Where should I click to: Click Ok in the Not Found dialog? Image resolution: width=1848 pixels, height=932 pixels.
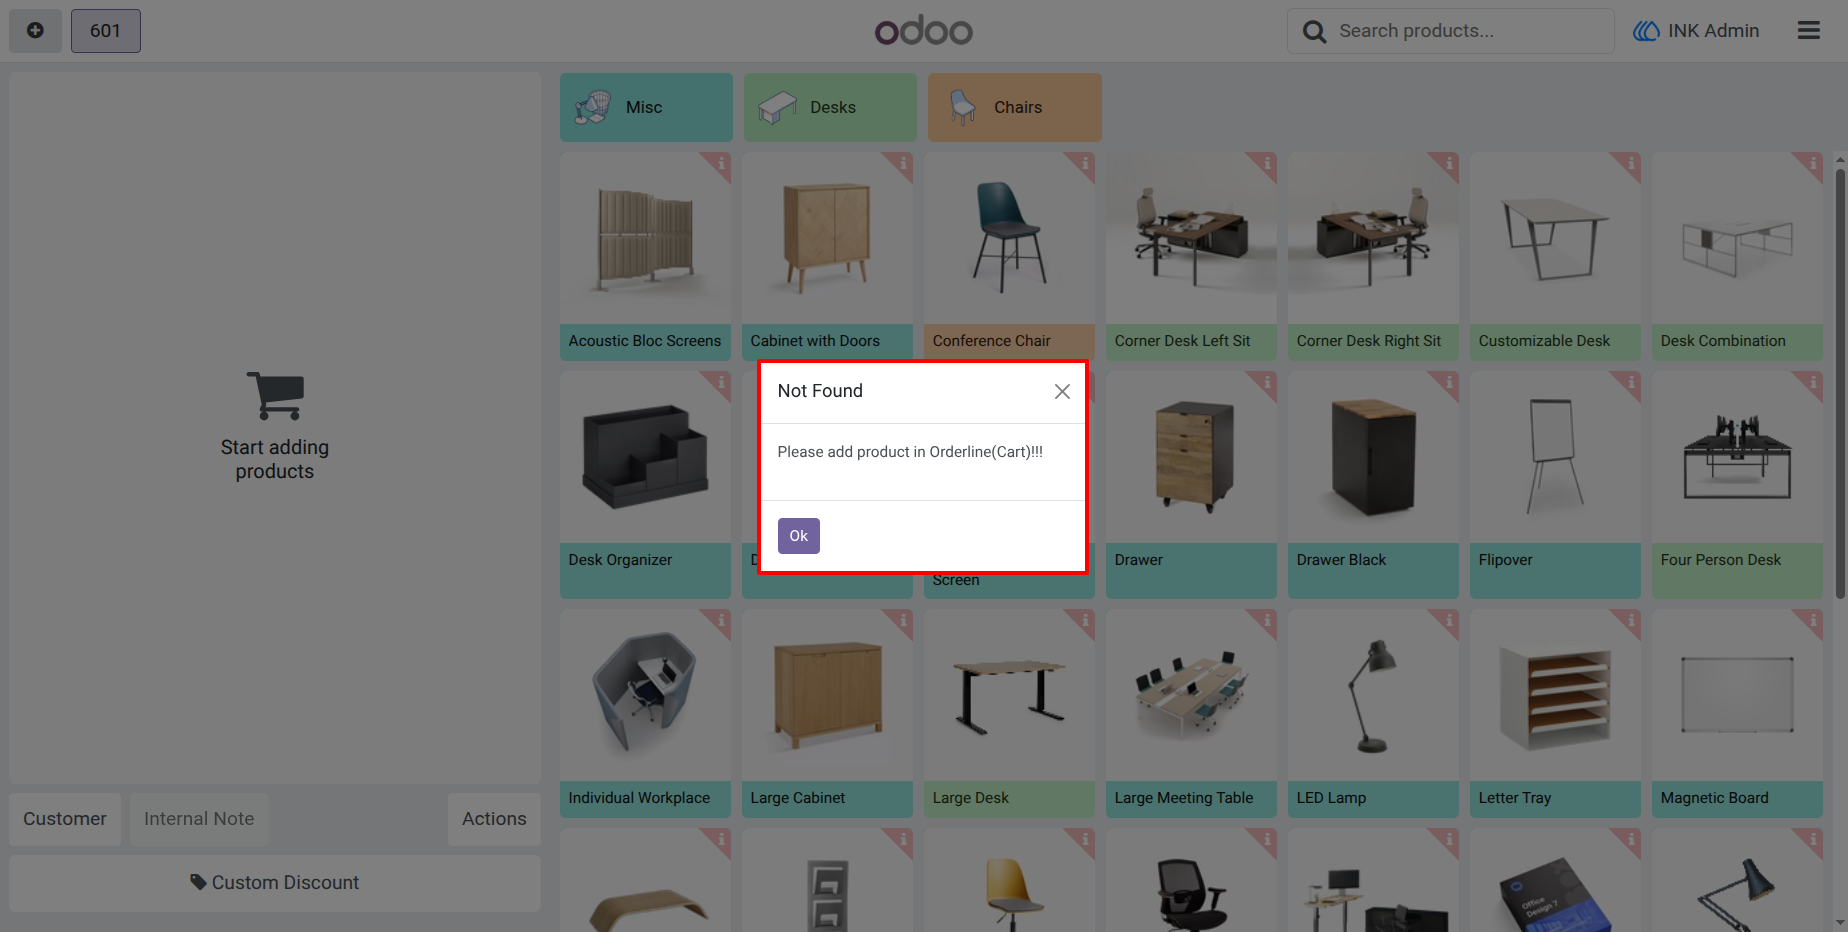[x=798, y=536]
